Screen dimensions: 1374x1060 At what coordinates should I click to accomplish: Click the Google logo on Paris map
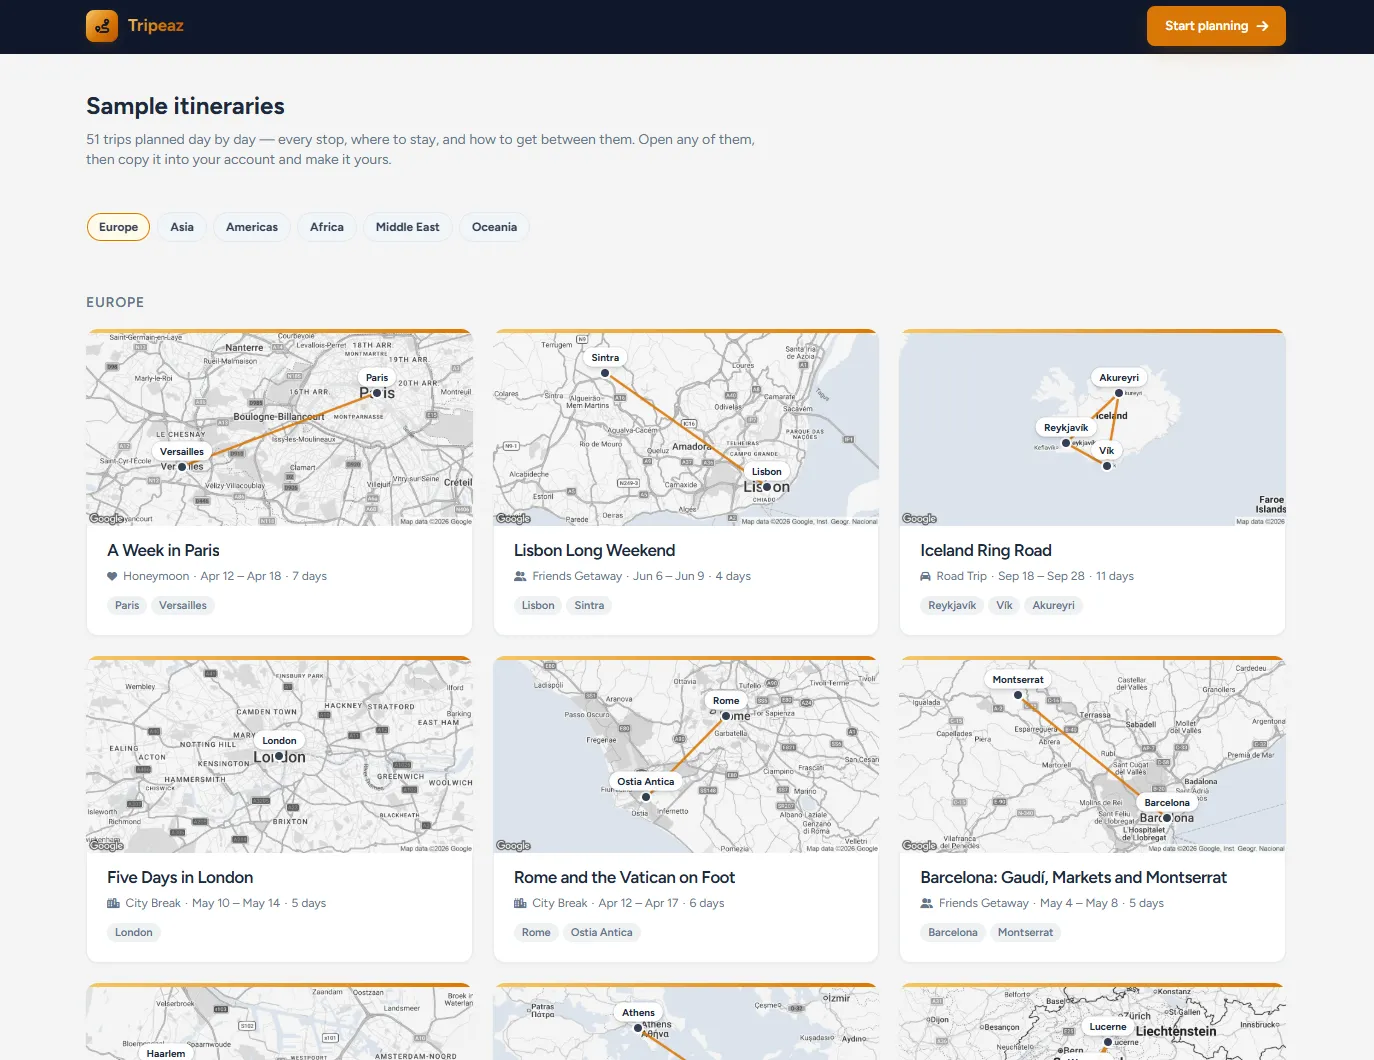pos(106,519)
